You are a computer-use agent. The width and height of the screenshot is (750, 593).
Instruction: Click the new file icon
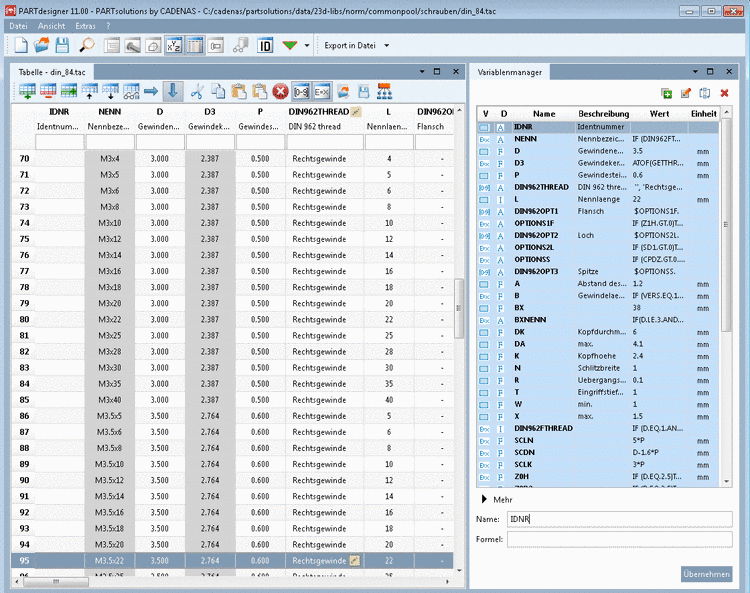coord(20,45)
